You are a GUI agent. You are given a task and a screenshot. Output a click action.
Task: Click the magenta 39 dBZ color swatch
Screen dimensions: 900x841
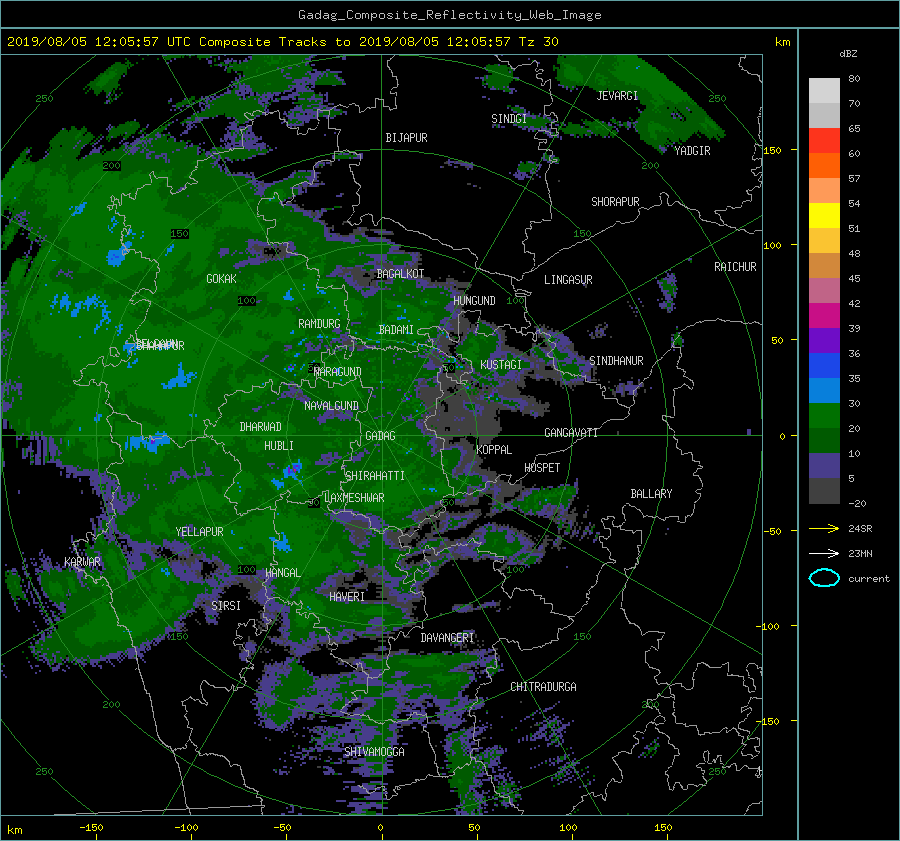[x=824, y=316]
